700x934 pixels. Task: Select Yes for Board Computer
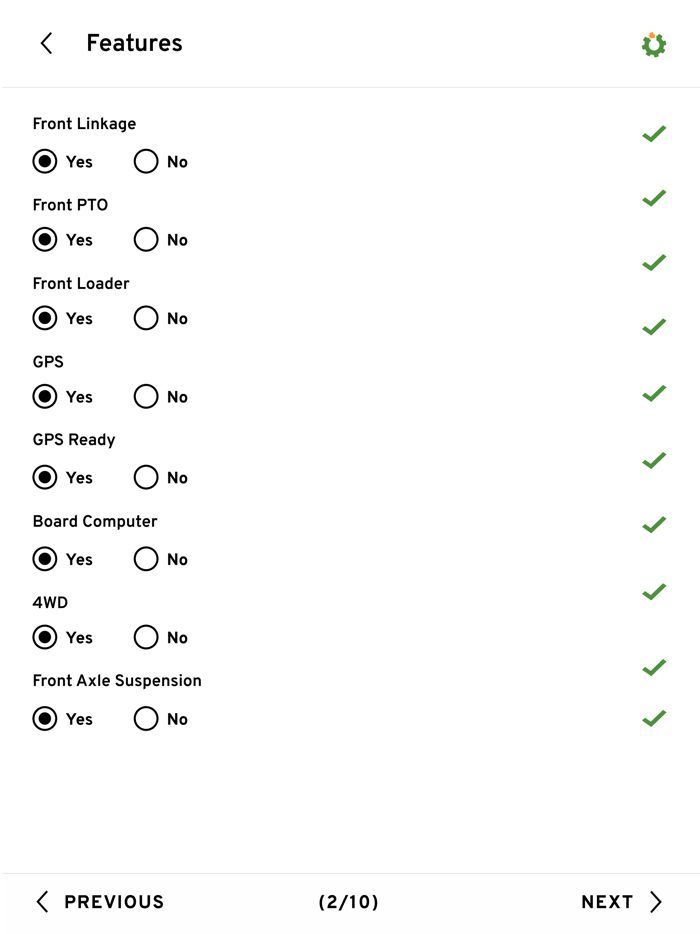45,559
